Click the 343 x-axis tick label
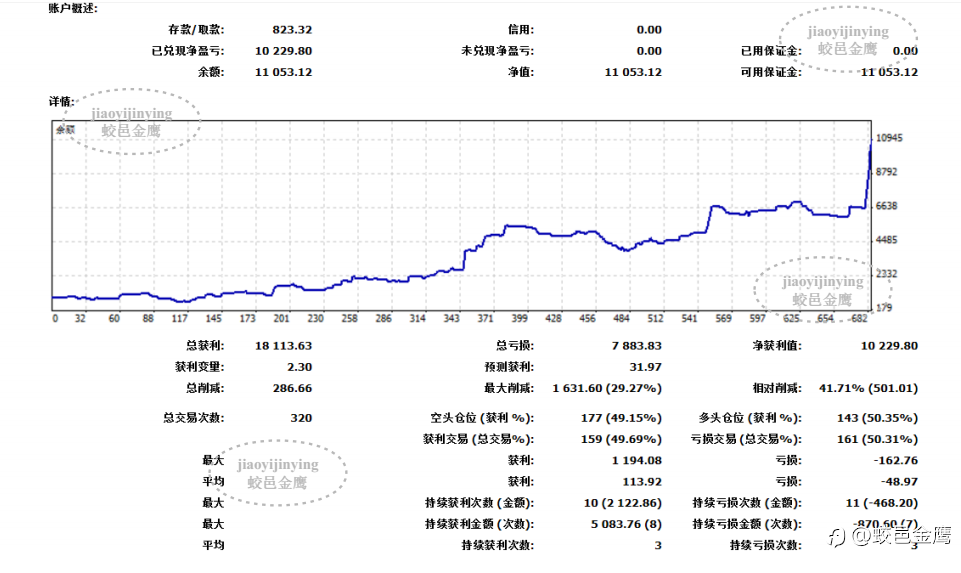The width and height of the screenshot is (961, 573). click(x=451, y=318)
